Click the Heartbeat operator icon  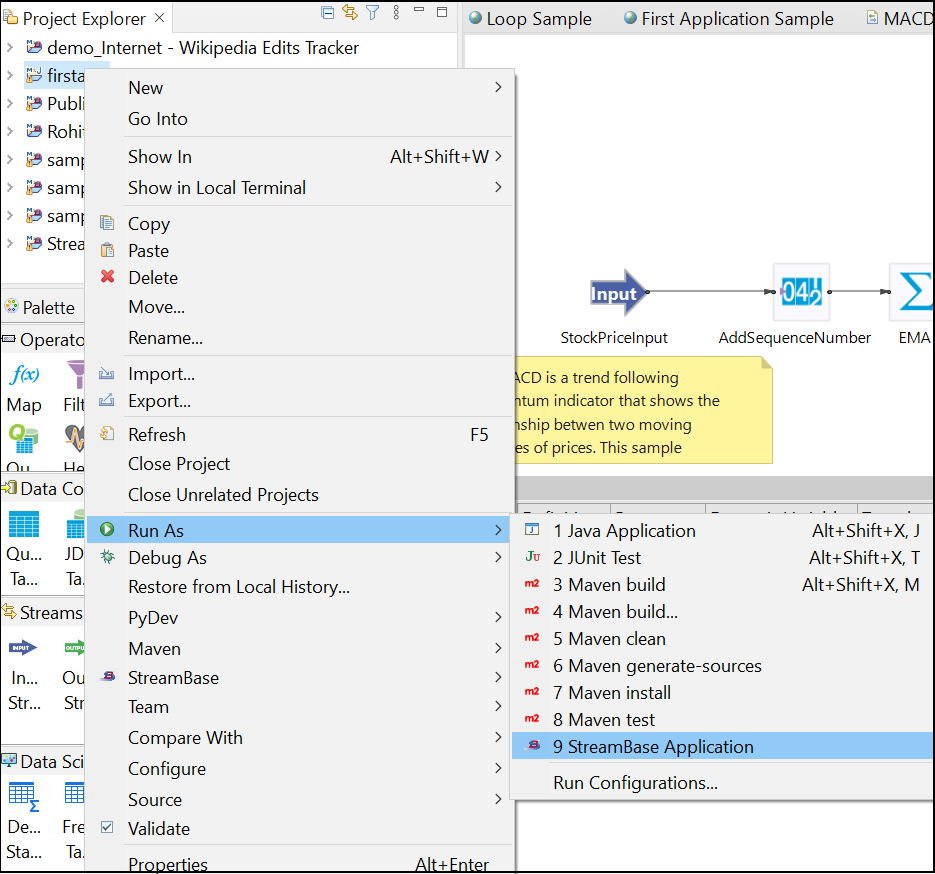[x=75, y=438]
